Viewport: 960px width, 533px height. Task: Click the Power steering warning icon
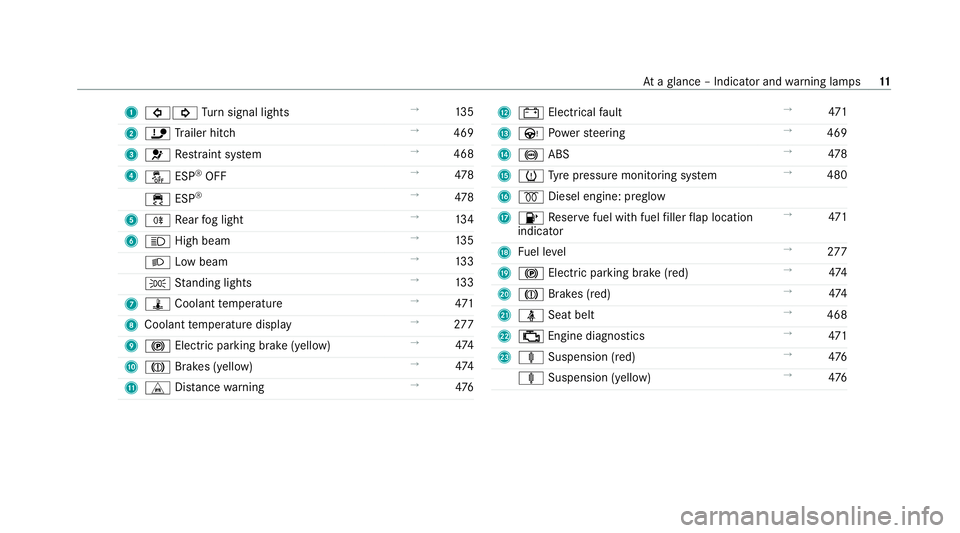[531, 133]
